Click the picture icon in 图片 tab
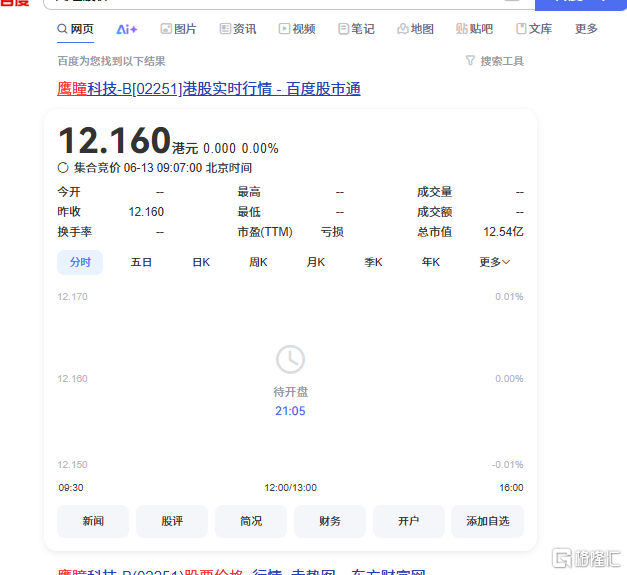The image size is (627, 575). [x=166, y=29]
